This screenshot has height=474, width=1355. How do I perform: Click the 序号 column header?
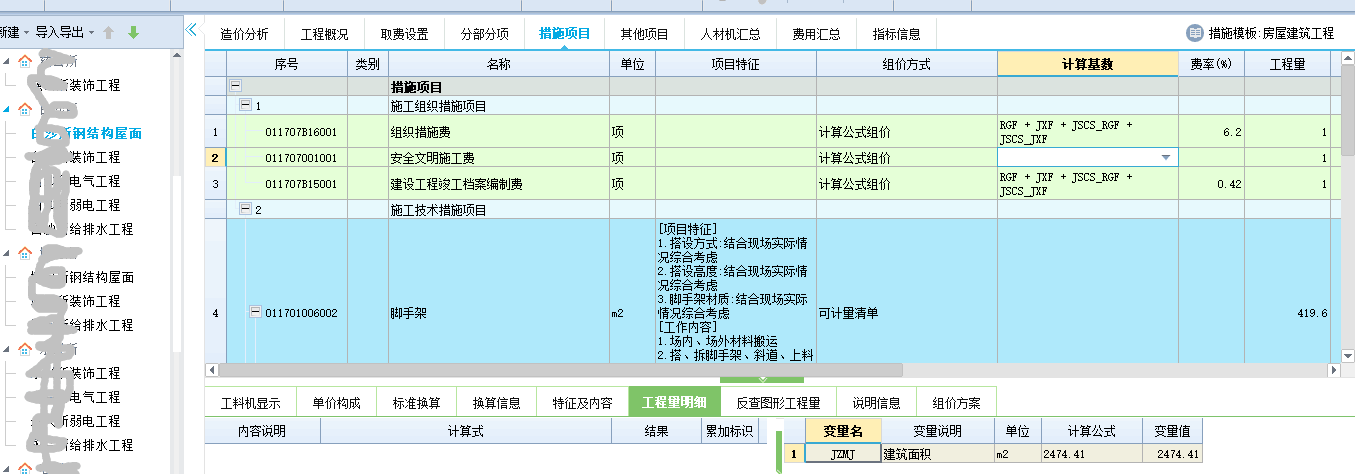pos(286,64)
